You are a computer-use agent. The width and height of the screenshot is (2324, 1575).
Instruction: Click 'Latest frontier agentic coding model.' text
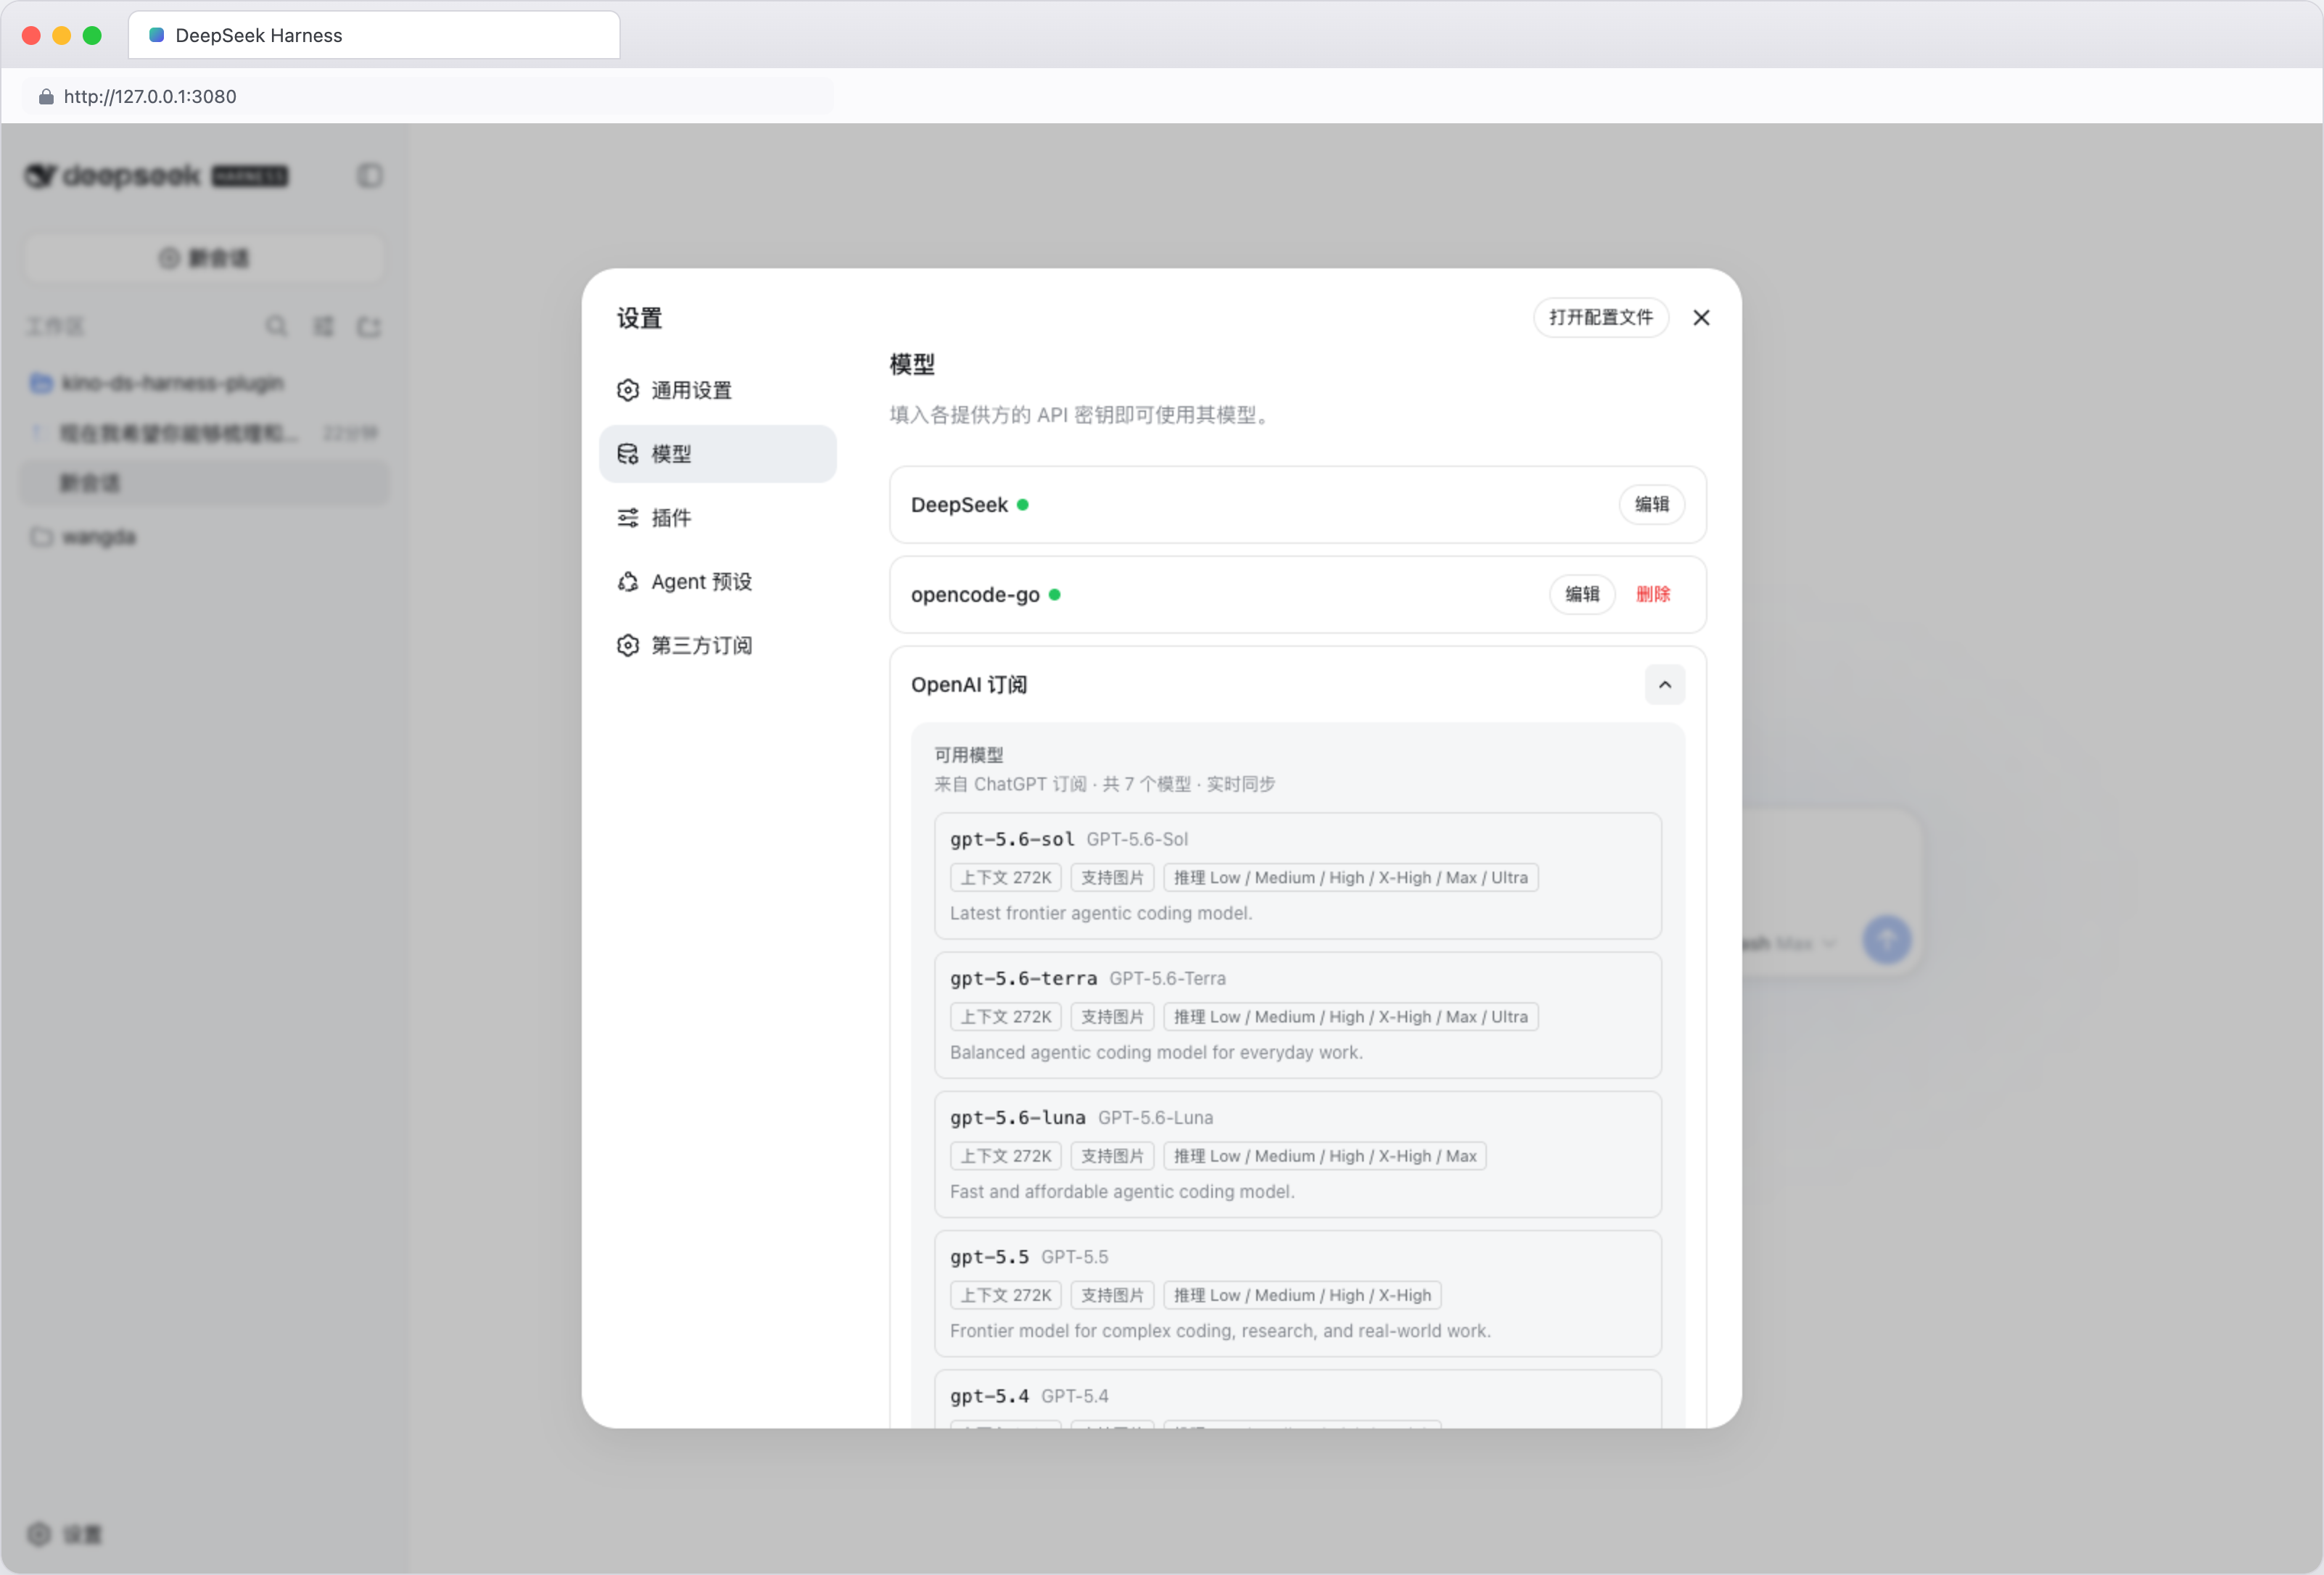point(1101,913)
